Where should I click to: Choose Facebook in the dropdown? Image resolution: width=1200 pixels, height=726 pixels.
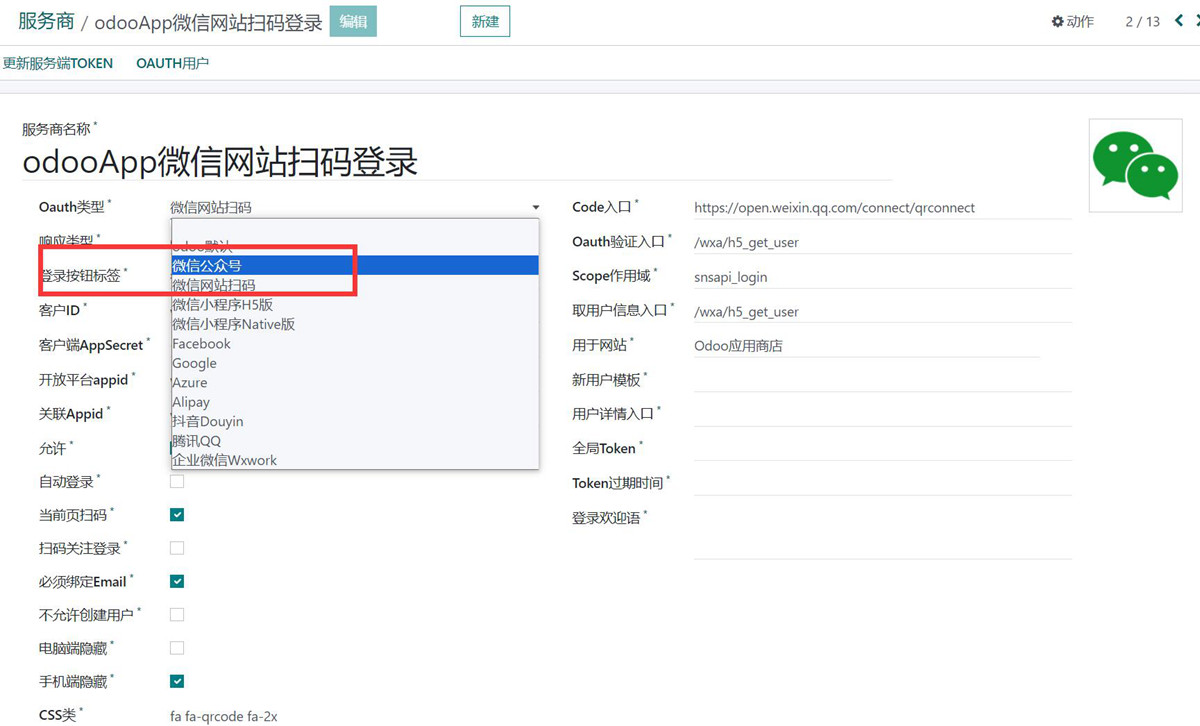click(x=355, y=343)
